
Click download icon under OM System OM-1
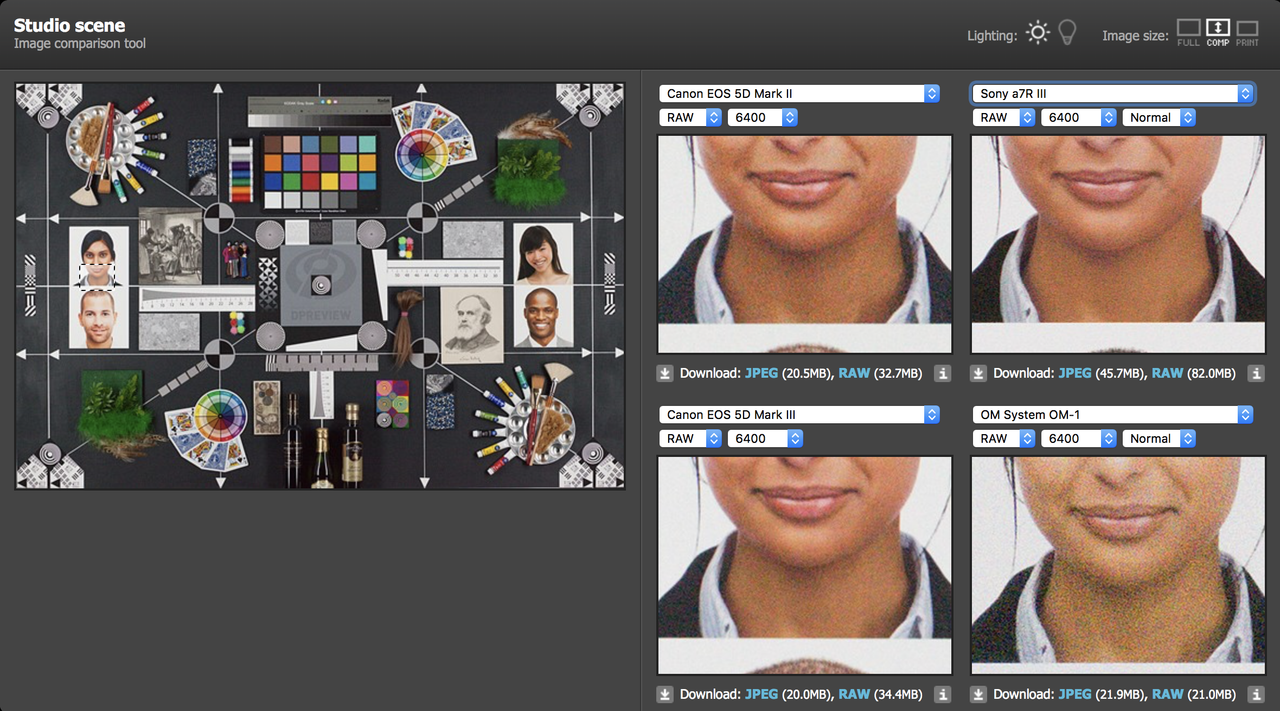click(x=979, y=694)
